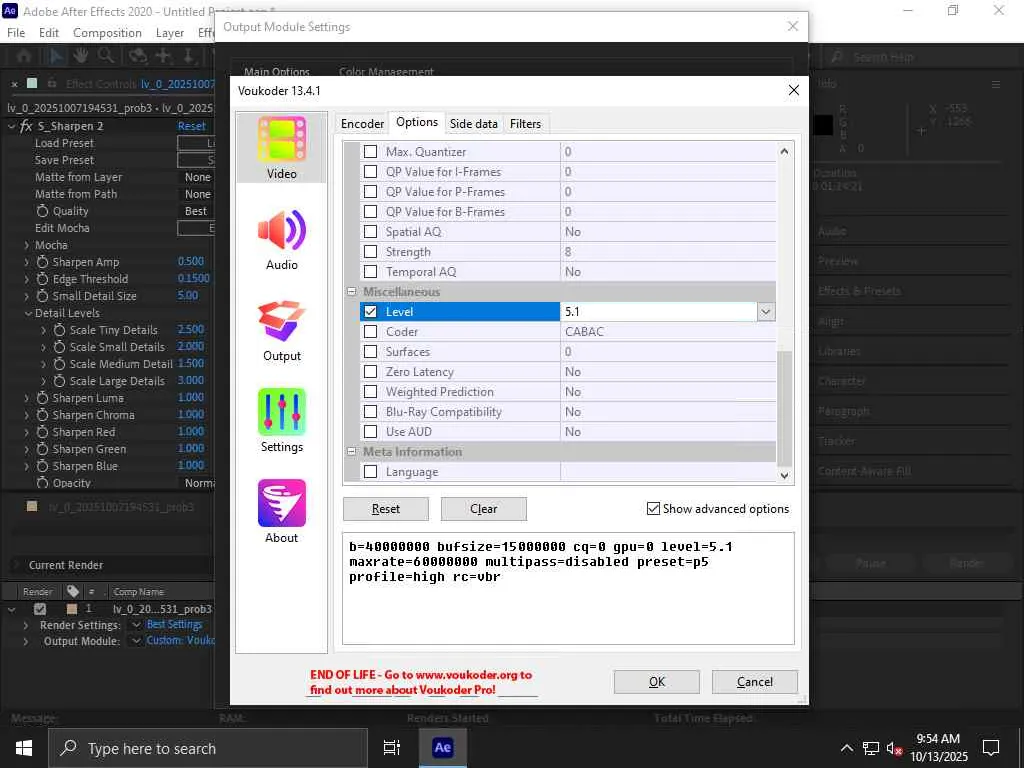Click the Reset button in Voukoder

385,509
